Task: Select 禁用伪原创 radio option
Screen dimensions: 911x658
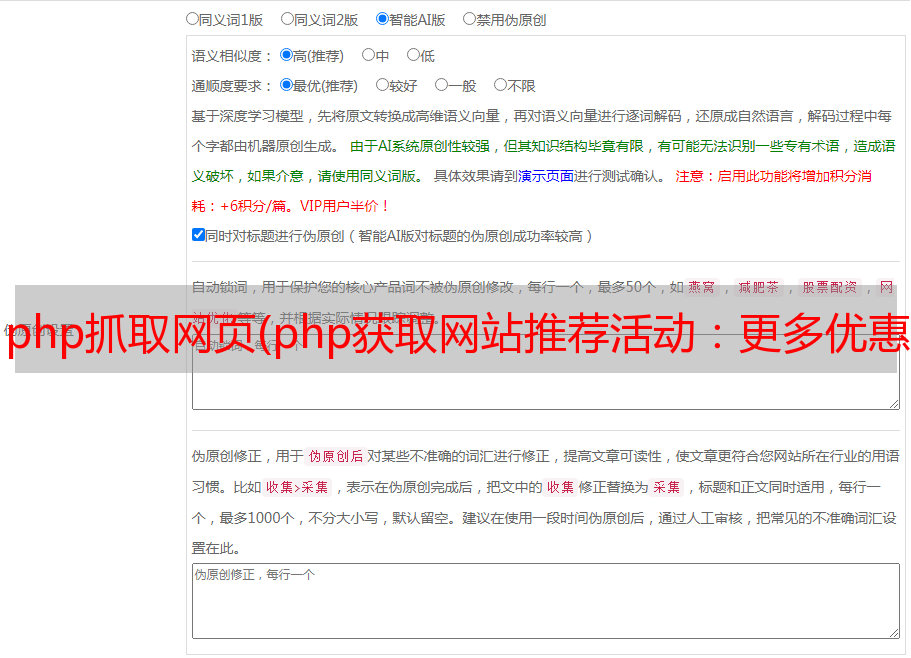Action: click(469, 19)
